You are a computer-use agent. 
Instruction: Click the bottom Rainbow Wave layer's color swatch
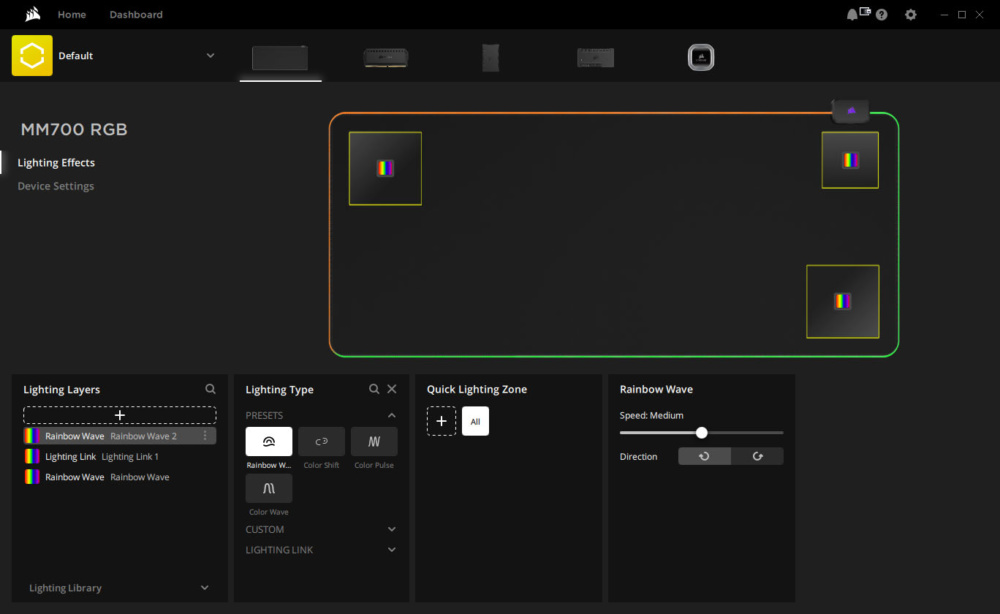(32, 476)
